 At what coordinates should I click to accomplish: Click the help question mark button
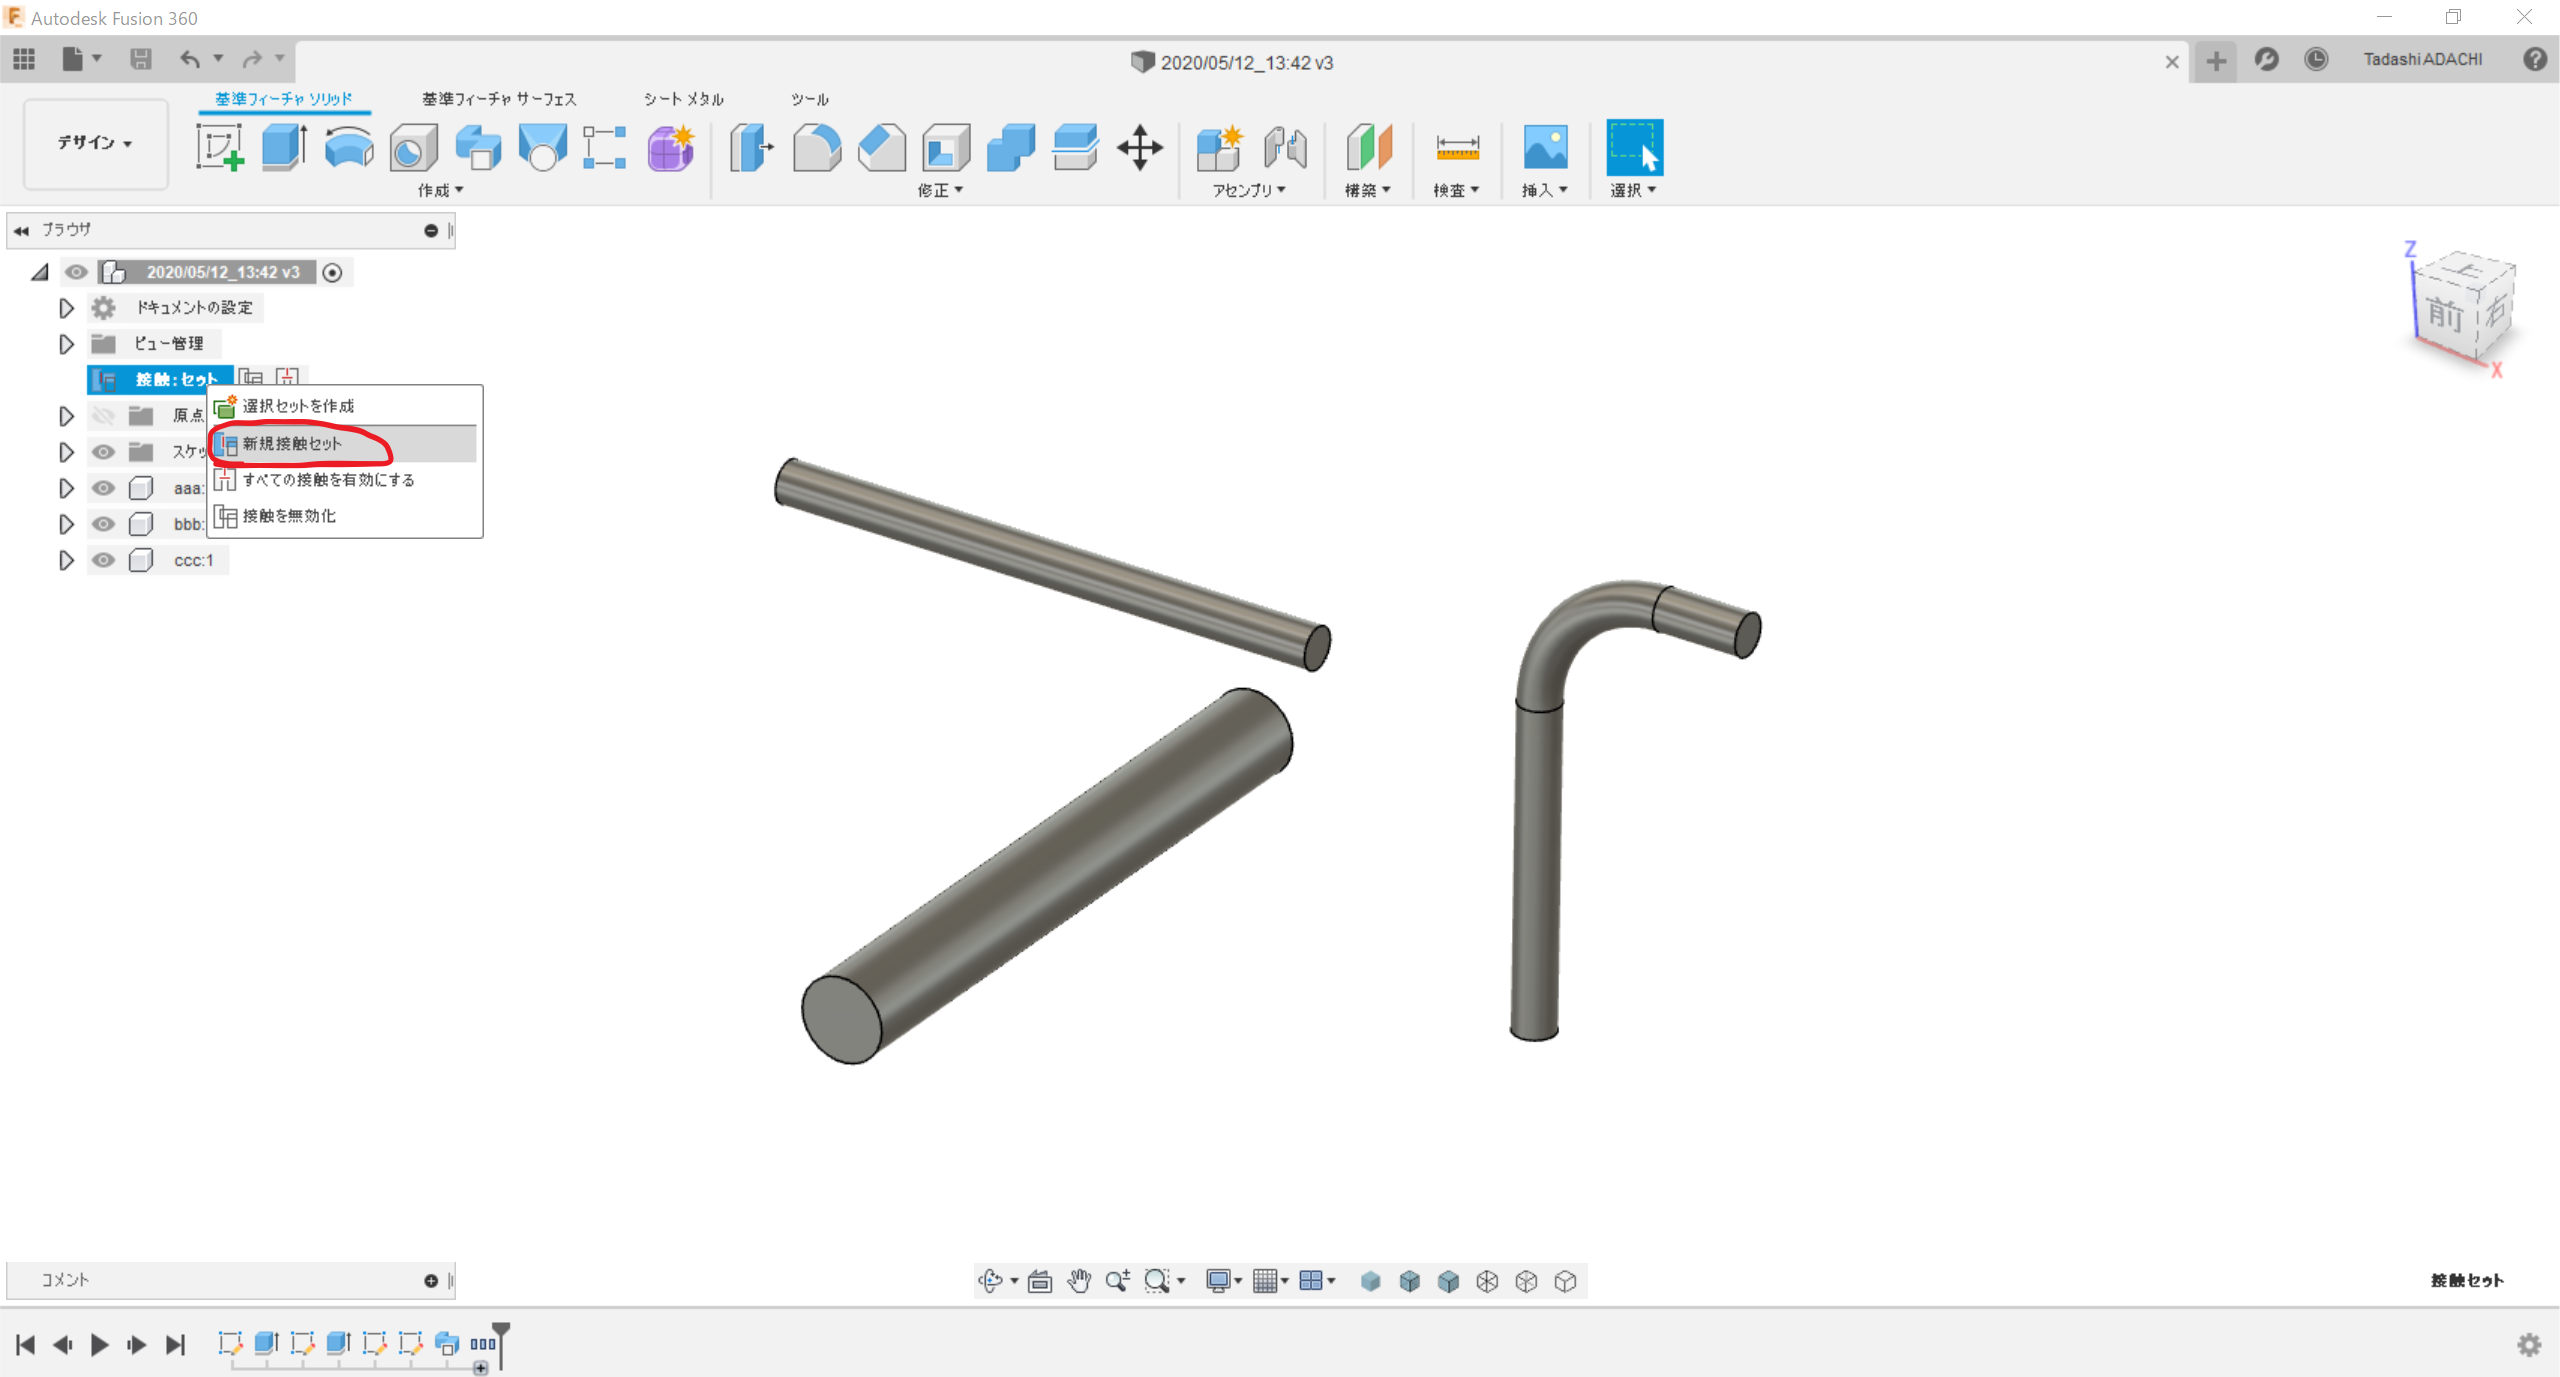coord(2535,59)
